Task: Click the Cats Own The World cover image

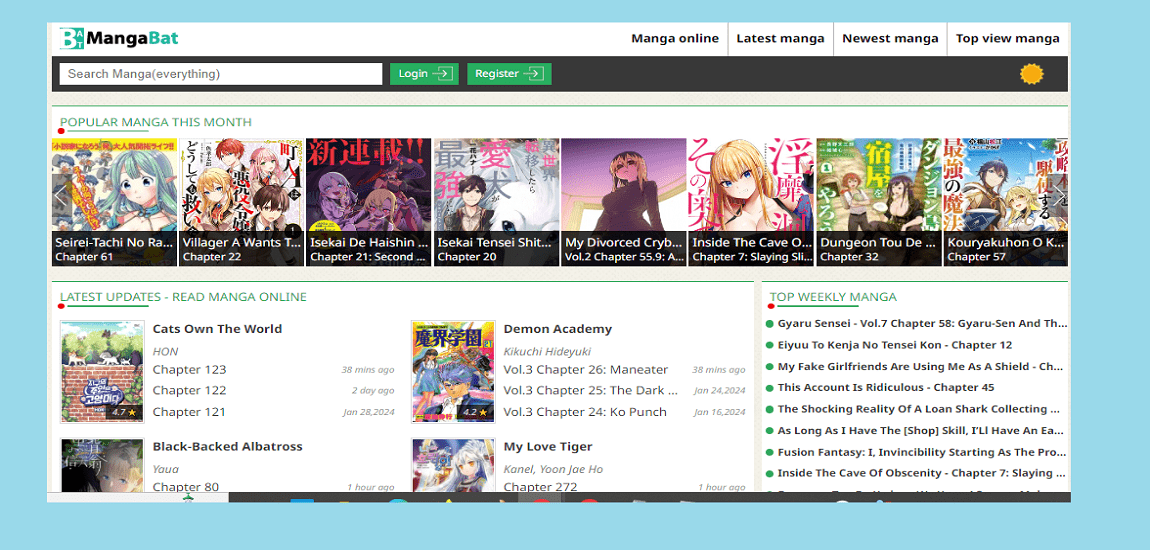Action: 102,372
